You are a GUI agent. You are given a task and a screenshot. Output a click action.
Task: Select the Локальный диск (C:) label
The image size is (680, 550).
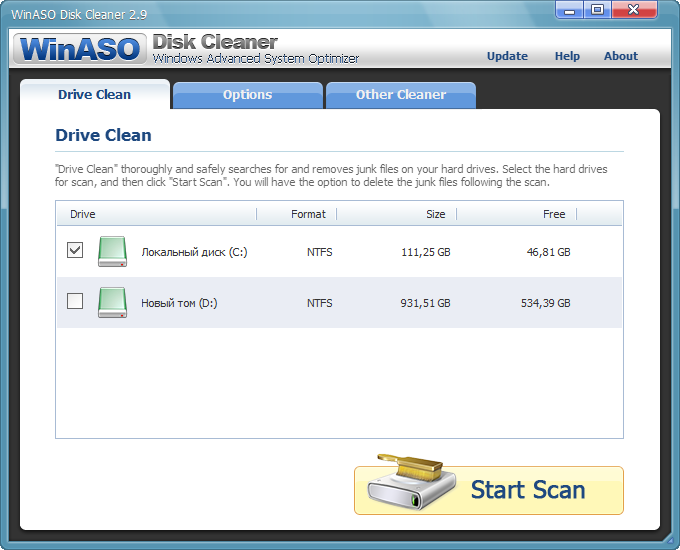click(194, 252)
